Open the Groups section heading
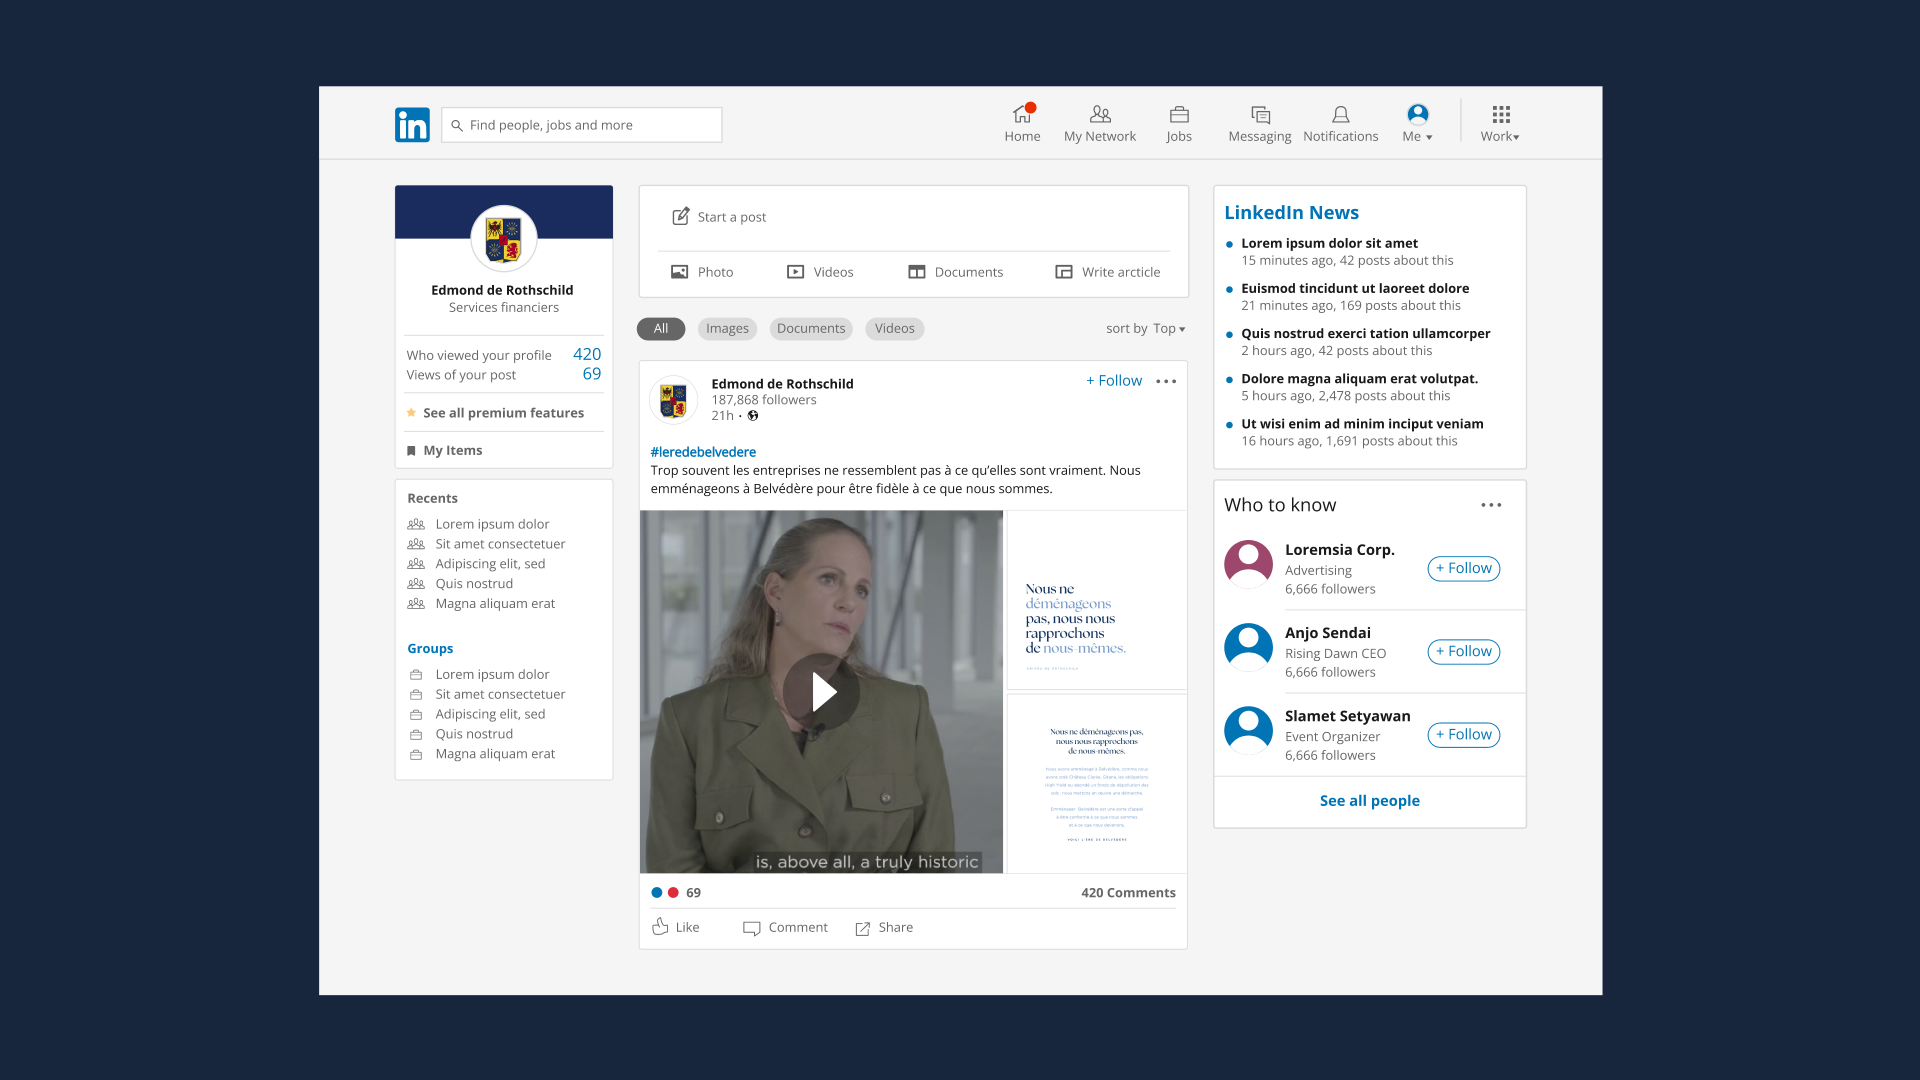1920x1080 pixels. click(430, 648)
